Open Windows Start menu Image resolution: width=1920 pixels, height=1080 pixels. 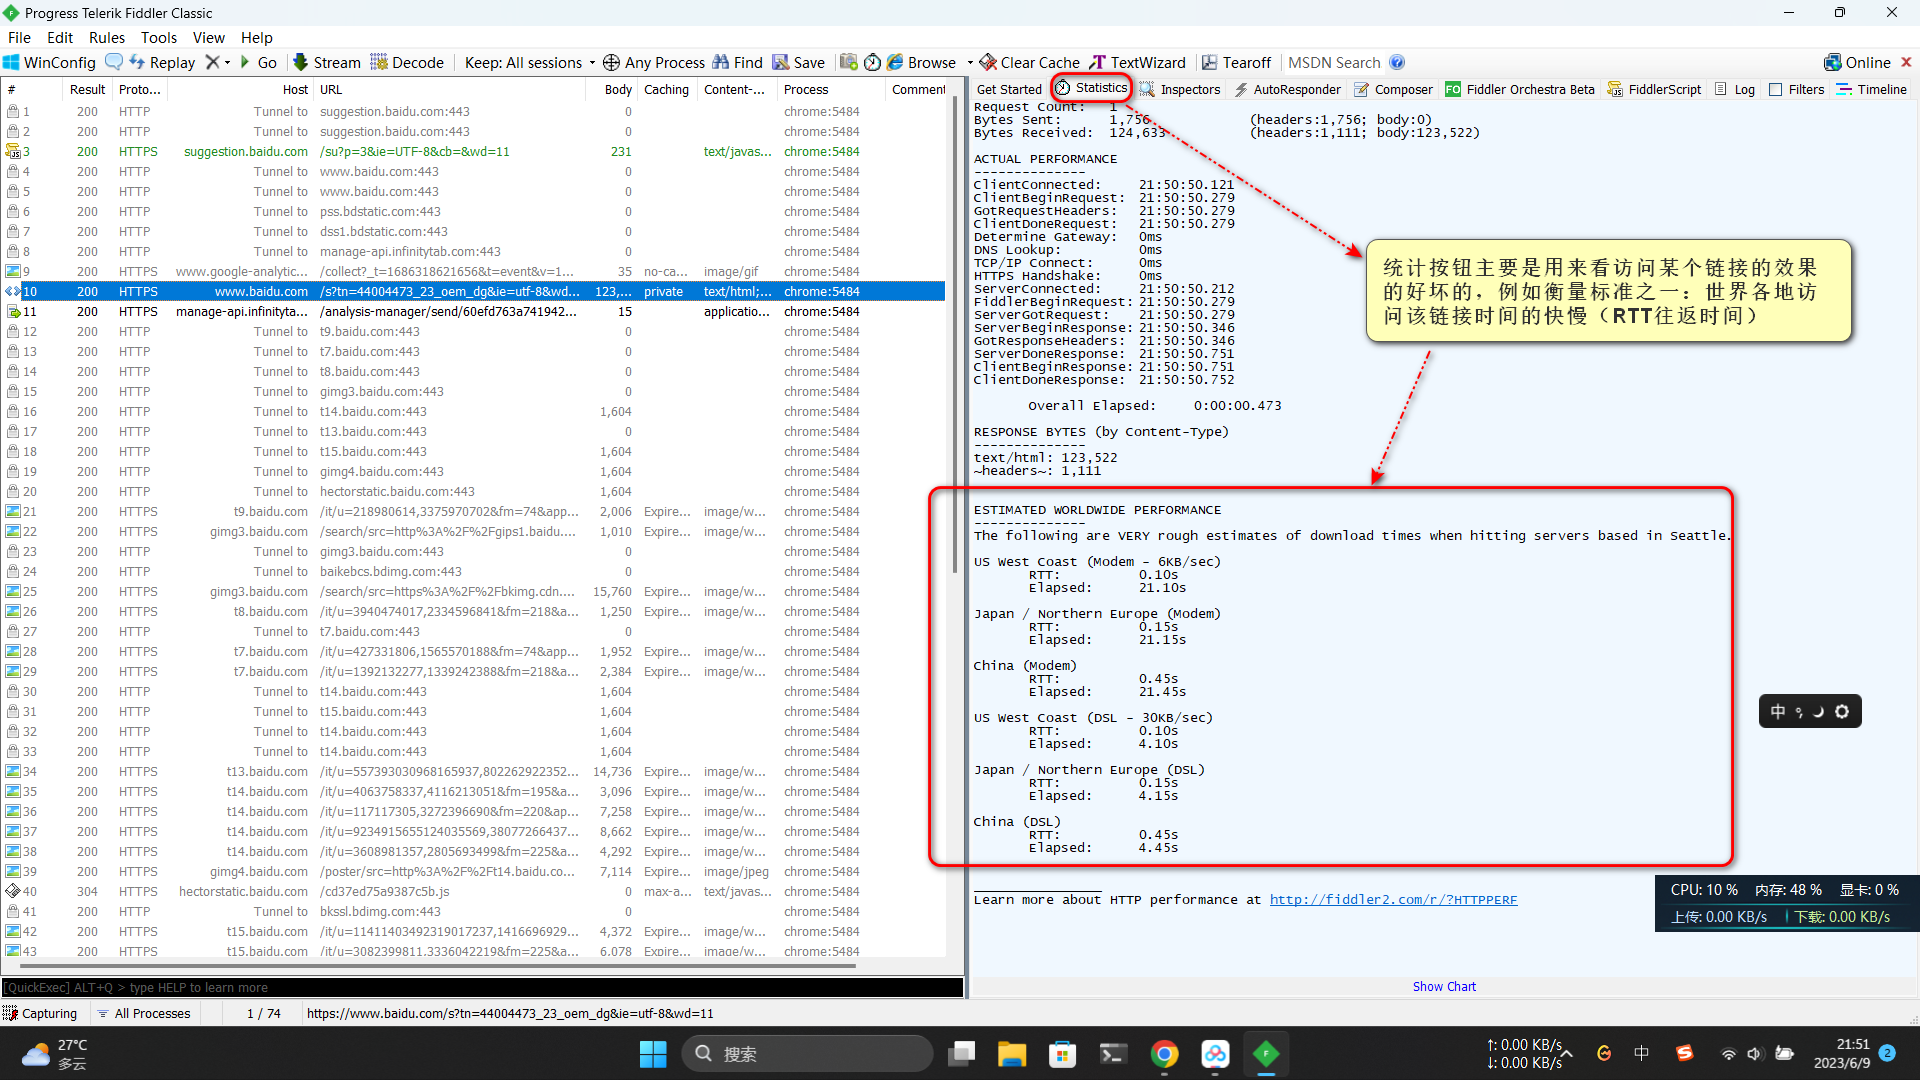[x=653, y=1054]
